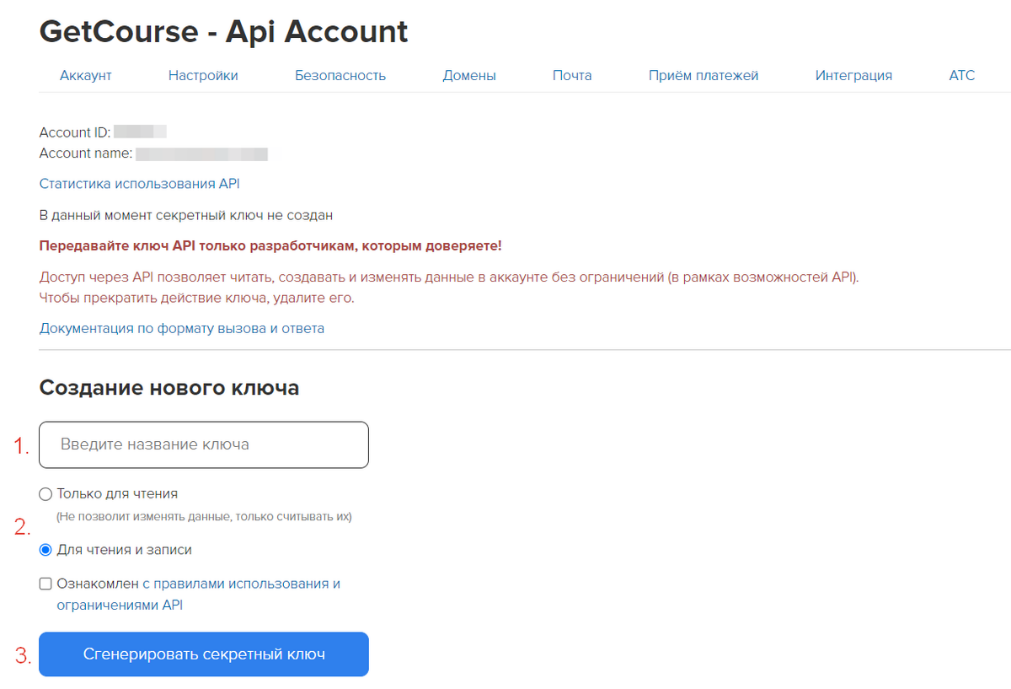
Task: Switch to the Интеграция tab
Action: pyautogui.click(x=853, y=75)
